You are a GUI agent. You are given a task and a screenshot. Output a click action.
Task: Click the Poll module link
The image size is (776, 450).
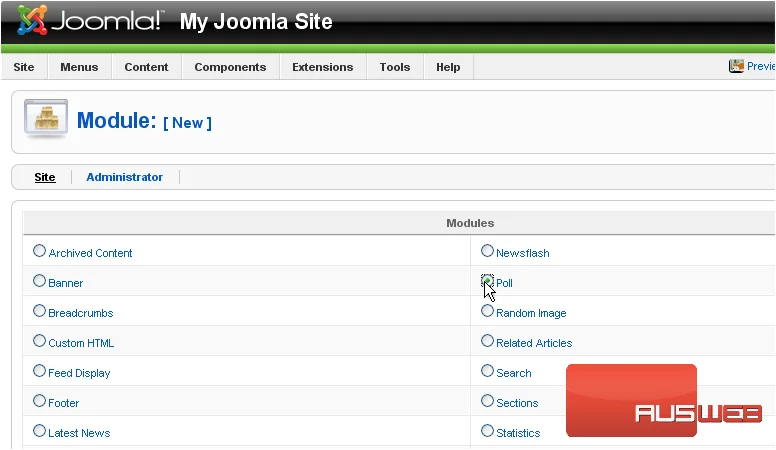click(504, 283)
